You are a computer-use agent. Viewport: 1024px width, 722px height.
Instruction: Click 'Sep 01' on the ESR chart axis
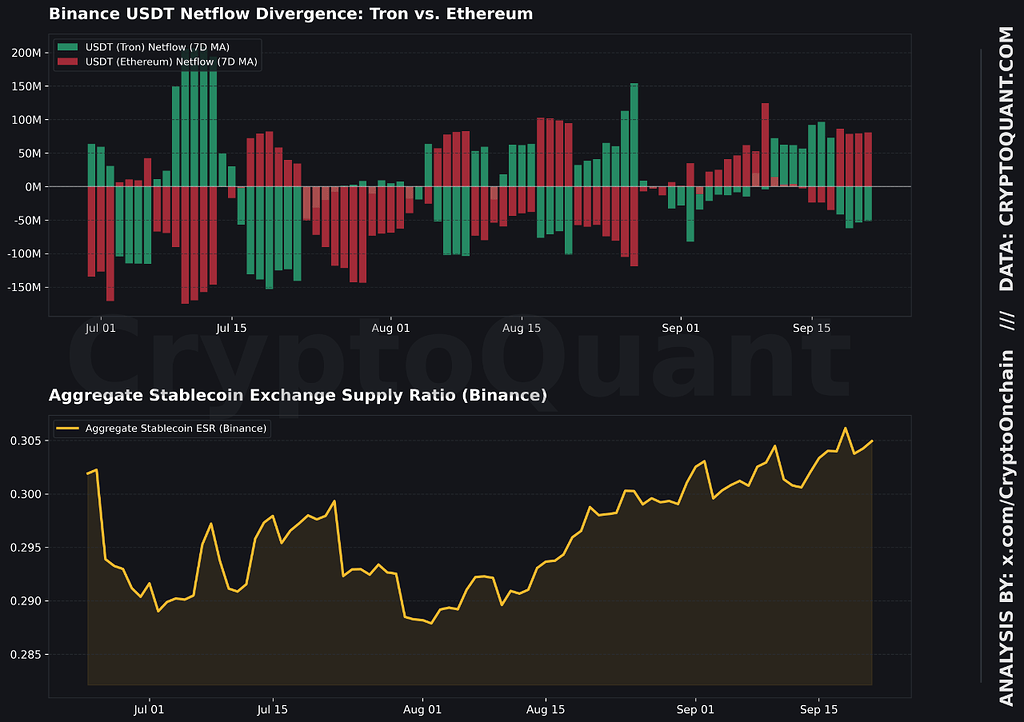coord(695,710)
